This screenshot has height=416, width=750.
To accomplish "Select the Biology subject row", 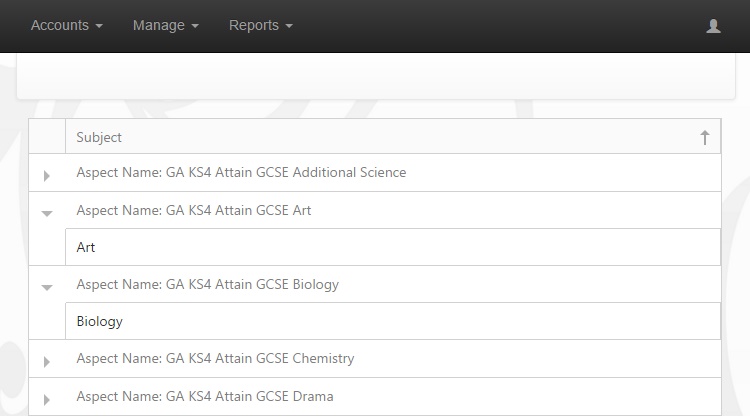I will [393, 321].
